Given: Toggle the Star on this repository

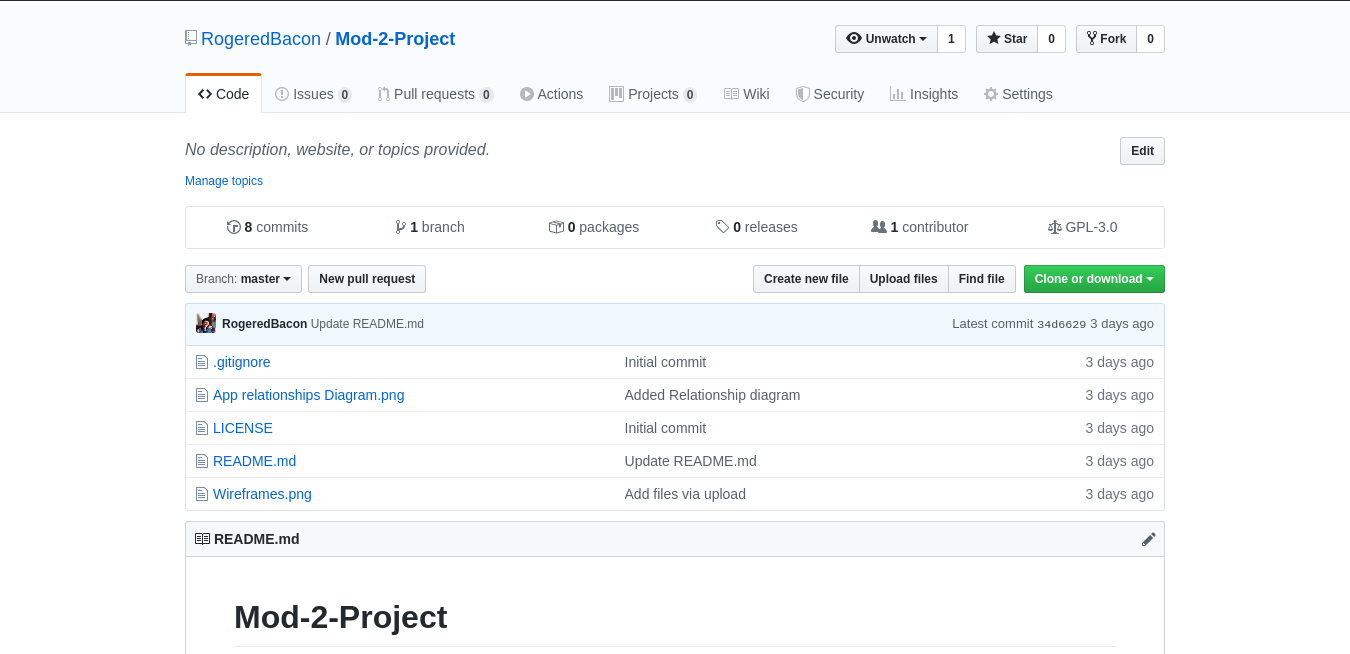Looking at the screenshot, I should (x=1005, y=39).
